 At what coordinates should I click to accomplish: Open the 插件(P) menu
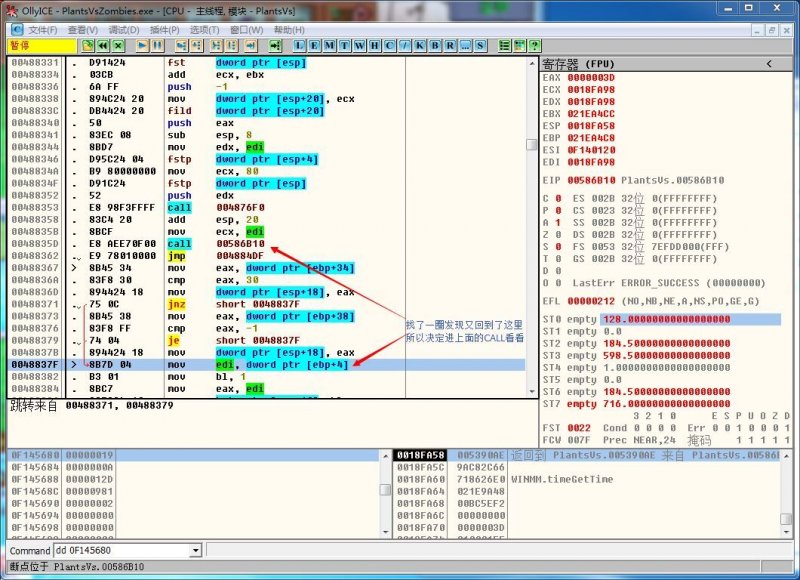point(164,30)
